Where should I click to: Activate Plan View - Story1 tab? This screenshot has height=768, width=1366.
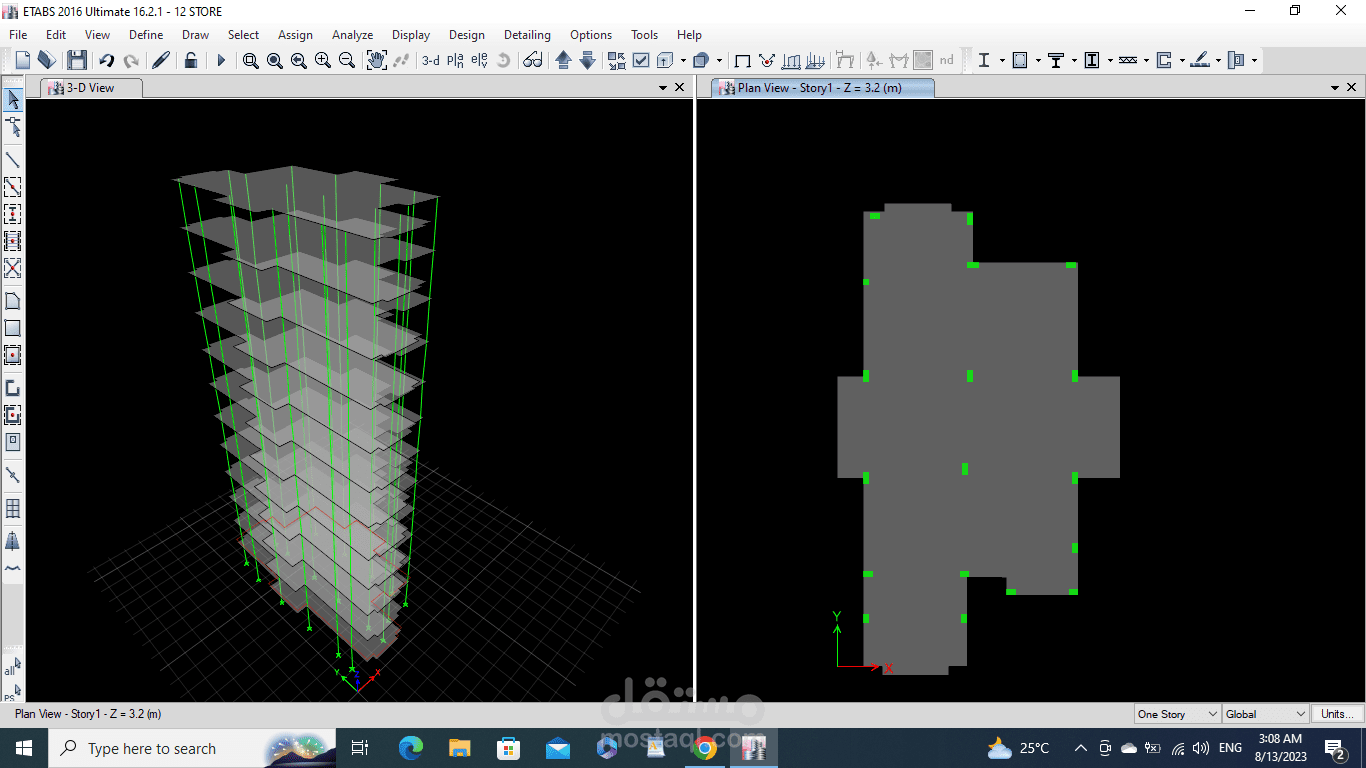[823, 88]
